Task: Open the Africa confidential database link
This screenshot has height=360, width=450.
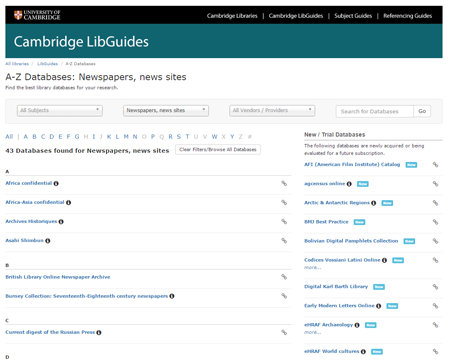Action: point(29,183)
